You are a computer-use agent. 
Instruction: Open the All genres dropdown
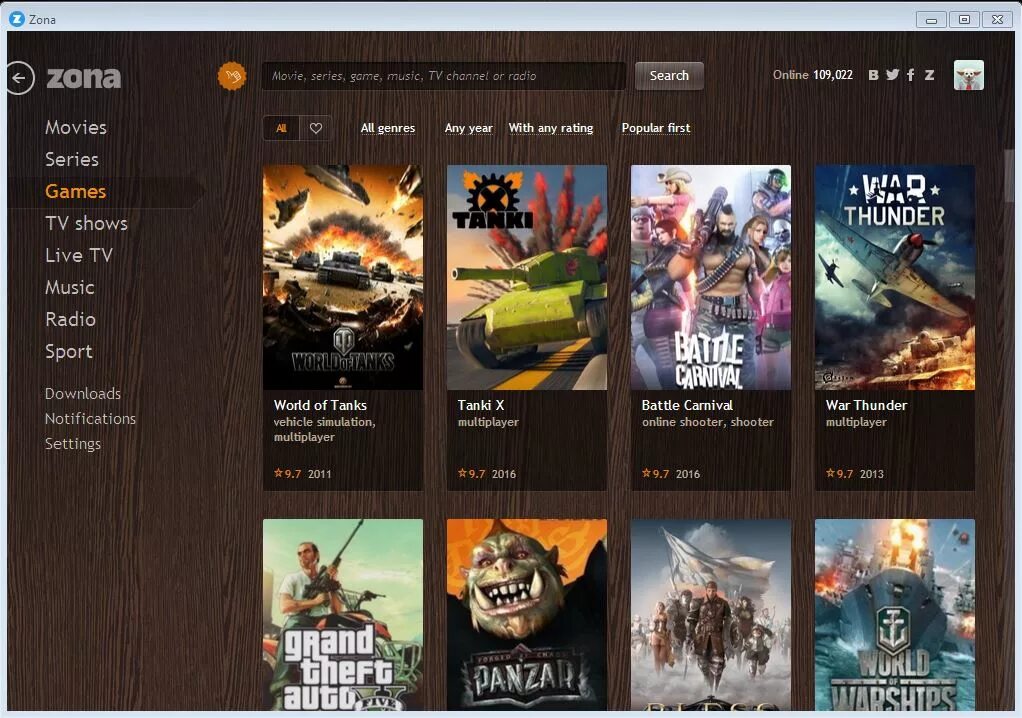pyautogui.click(x=388, y=128)
